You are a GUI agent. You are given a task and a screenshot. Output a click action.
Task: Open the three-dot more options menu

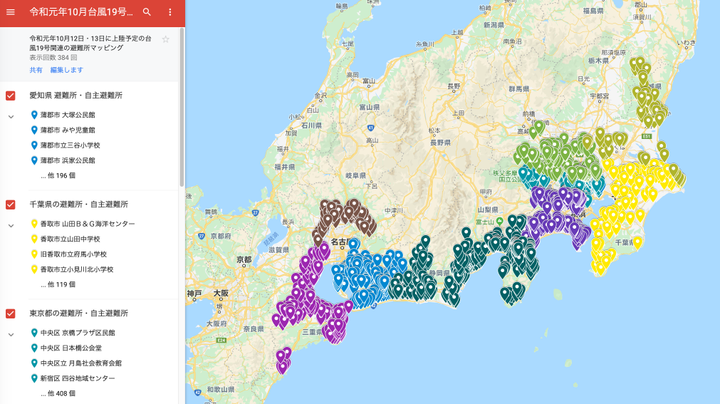[x=170, y=12]
